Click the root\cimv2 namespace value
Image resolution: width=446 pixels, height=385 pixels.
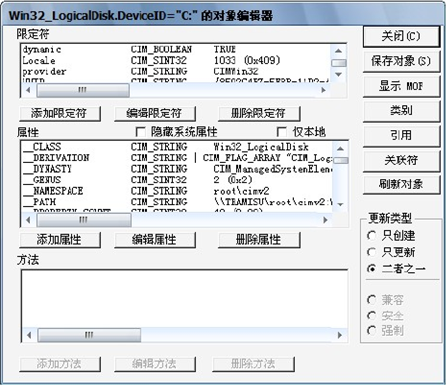[241, 191]
